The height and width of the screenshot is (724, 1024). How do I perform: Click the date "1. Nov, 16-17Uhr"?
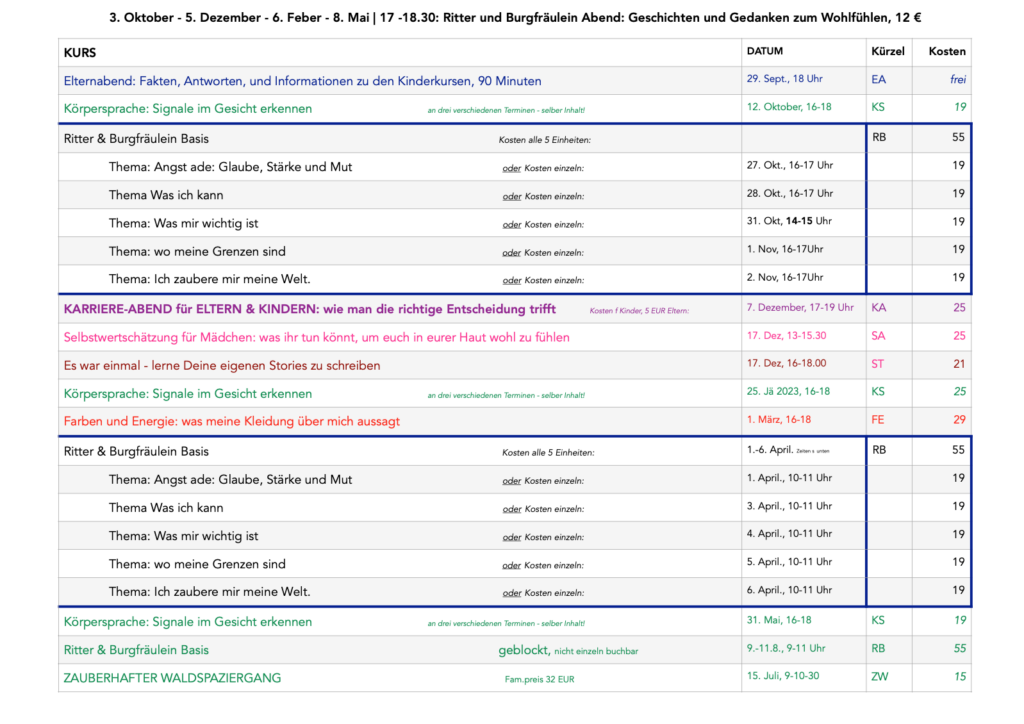[785, 249]
